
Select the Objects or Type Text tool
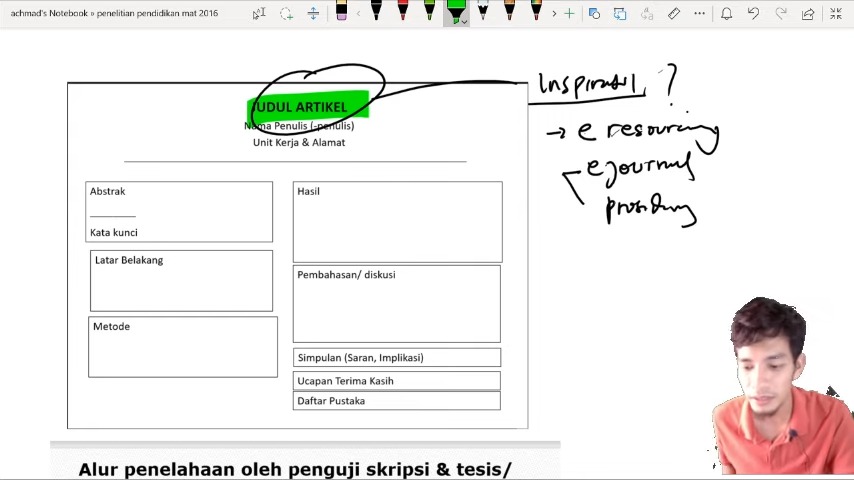(259, 13)
